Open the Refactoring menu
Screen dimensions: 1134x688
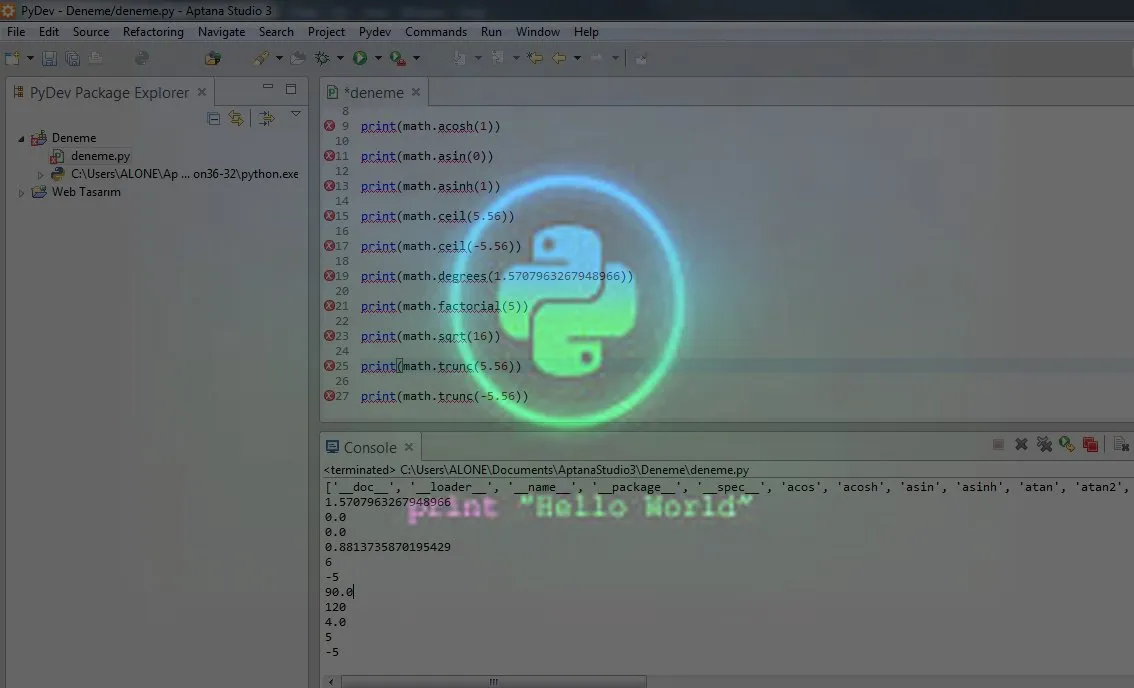pyautogui.click(x=153, y=32)
